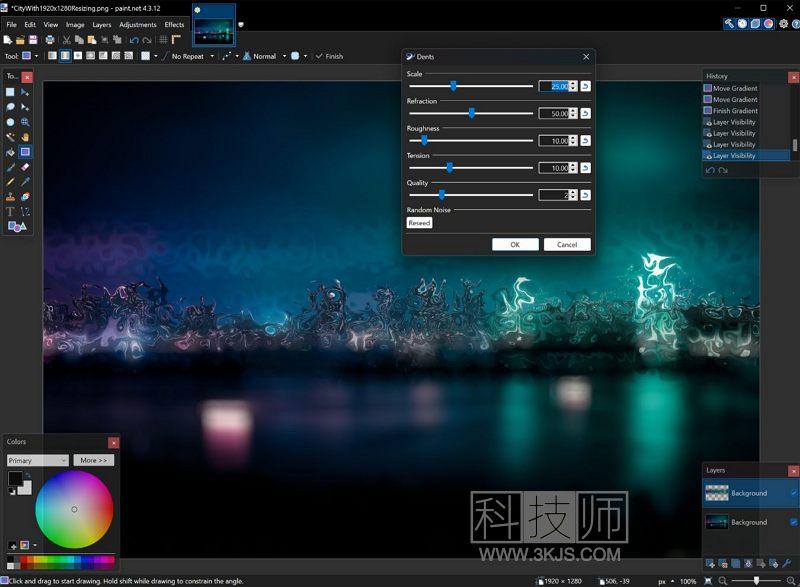Open layer properties wrench icon
Screen dimensions: 800x587
(786, 564)
